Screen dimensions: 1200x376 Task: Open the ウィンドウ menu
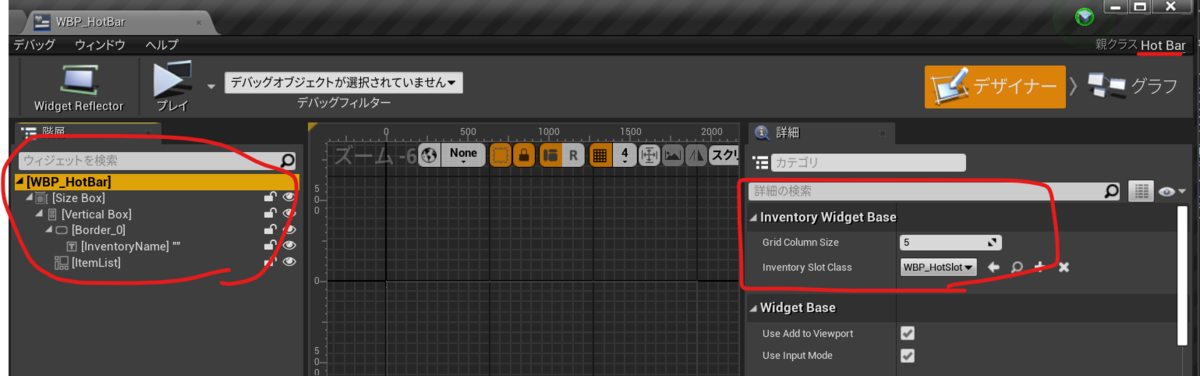[100, 46]
